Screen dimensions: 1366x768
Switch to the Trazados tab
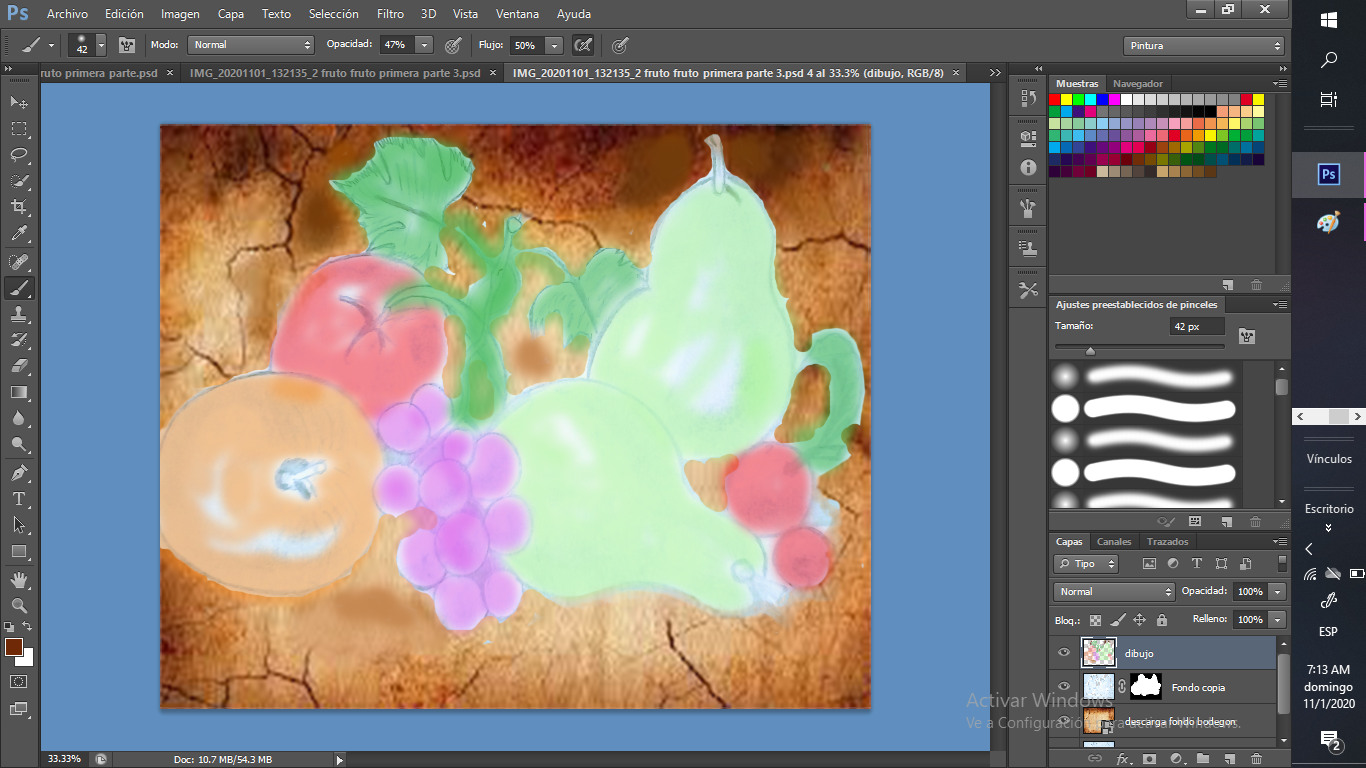(x=1168, y=541)
